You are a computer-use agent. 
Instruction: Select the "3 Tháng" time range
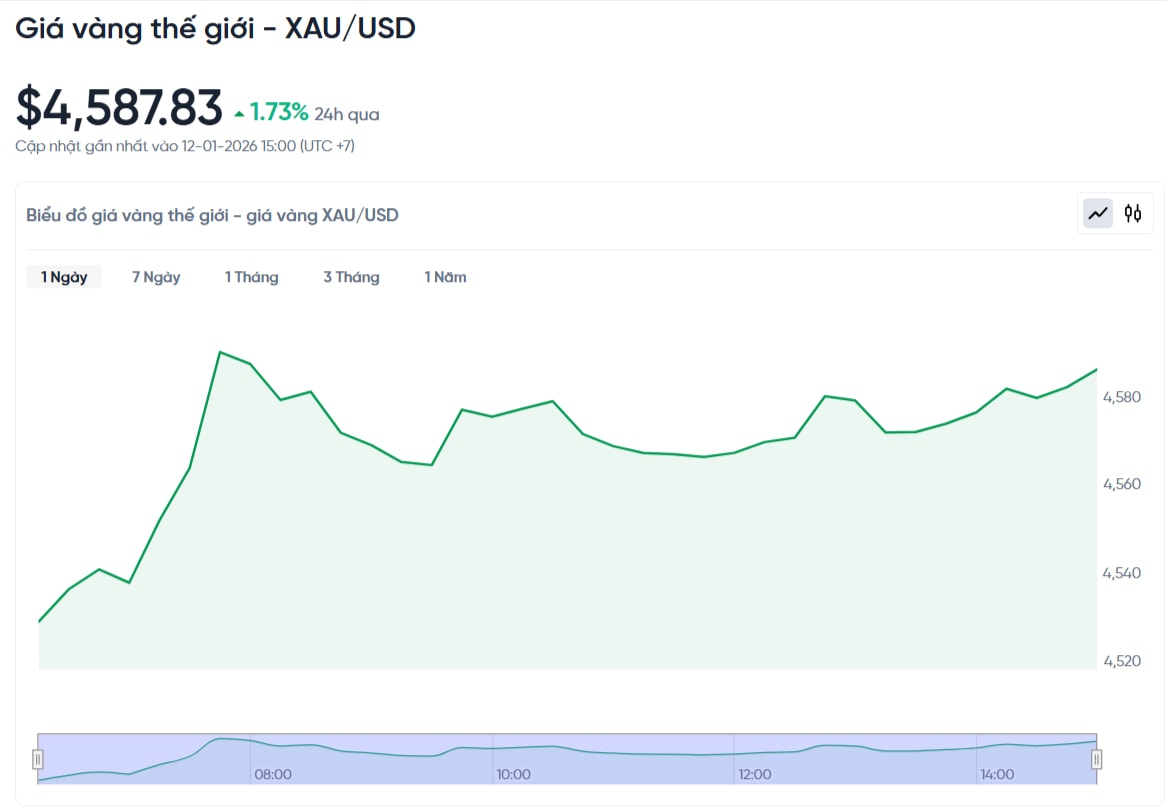pos(351,277)
